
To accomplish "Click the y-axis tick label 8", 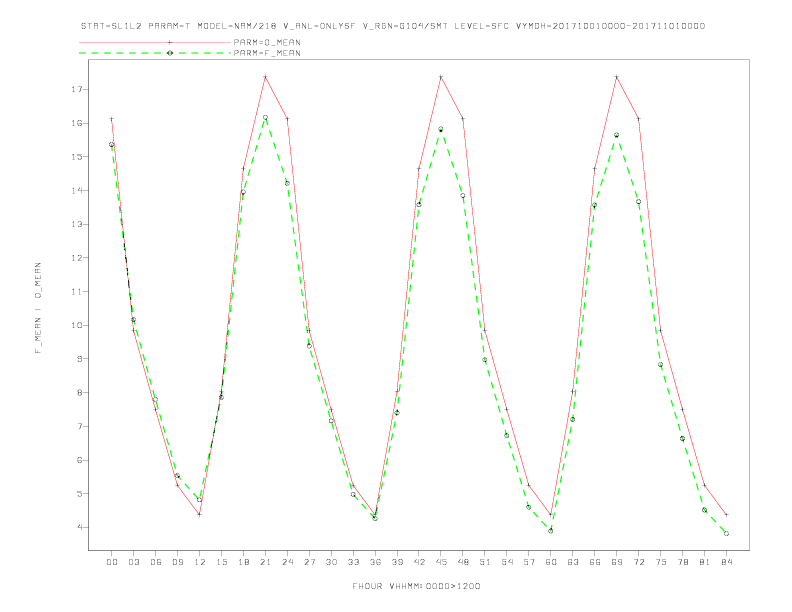I will [x=79, y=392].
